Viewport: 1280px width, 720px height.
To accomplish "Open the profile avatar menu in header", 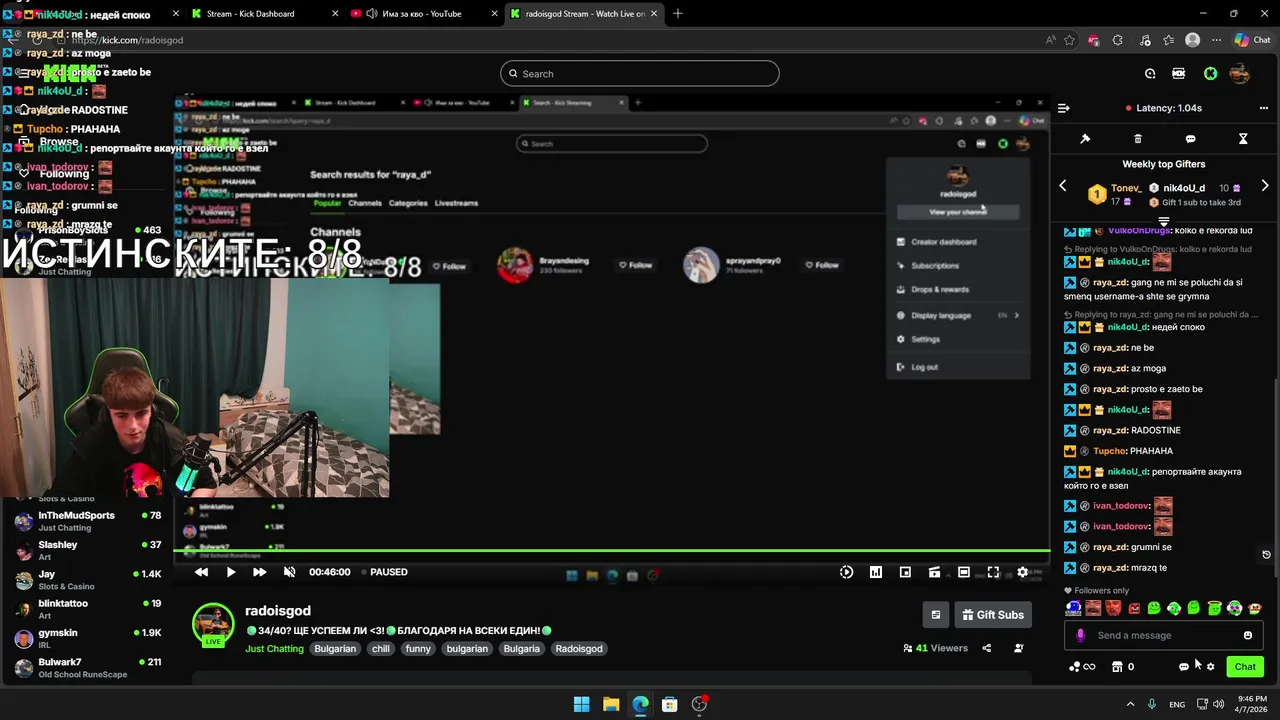I will [x=1240, y=73].
